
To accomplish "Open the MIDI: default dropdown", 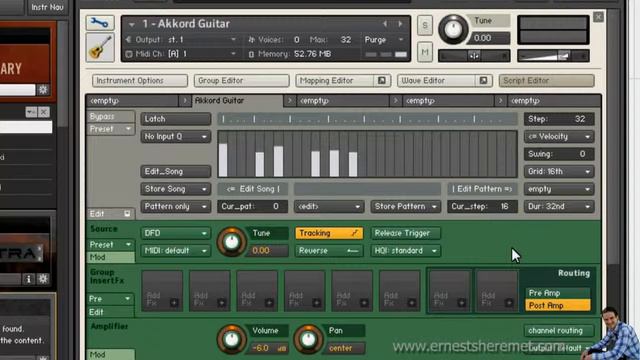I will coord(176,251).
